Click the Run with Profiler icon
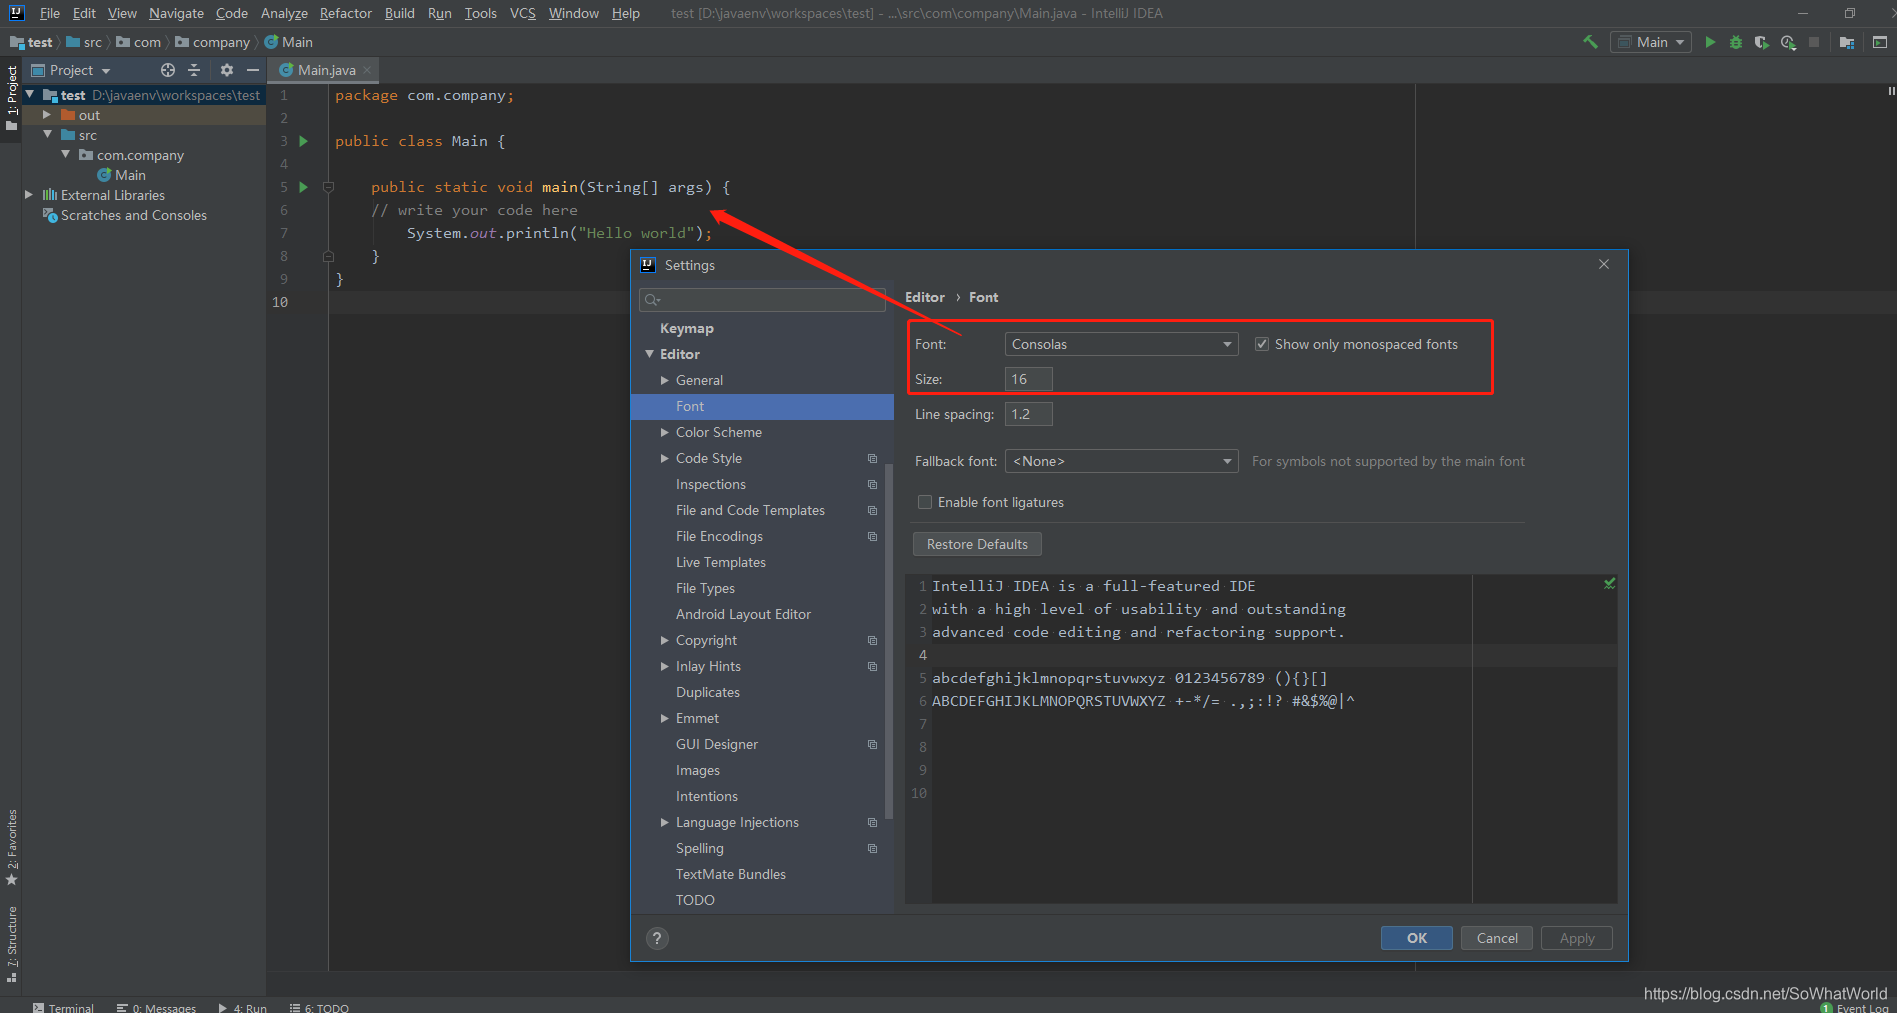1897x1013 pixels. click(x=1788, y=42)
